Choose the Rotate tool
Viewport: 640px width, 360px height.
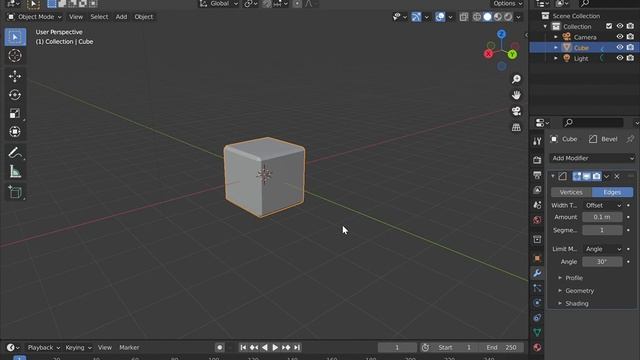click(15, 95)
